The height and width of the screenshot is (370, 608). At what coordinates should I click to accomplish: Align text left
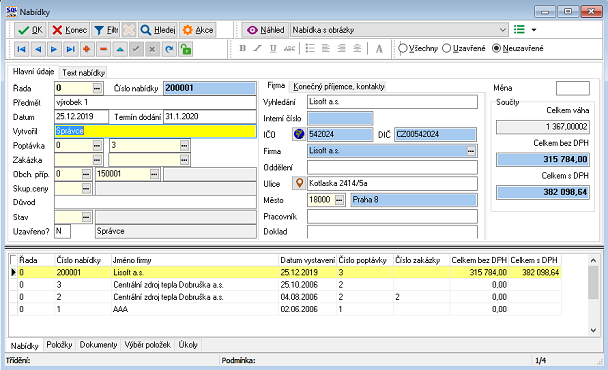pos(326,48)
